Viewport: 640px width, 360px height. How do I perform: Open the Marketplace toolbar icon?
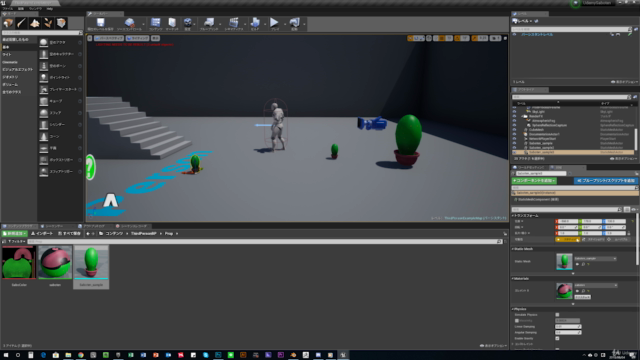click(172, 22)
